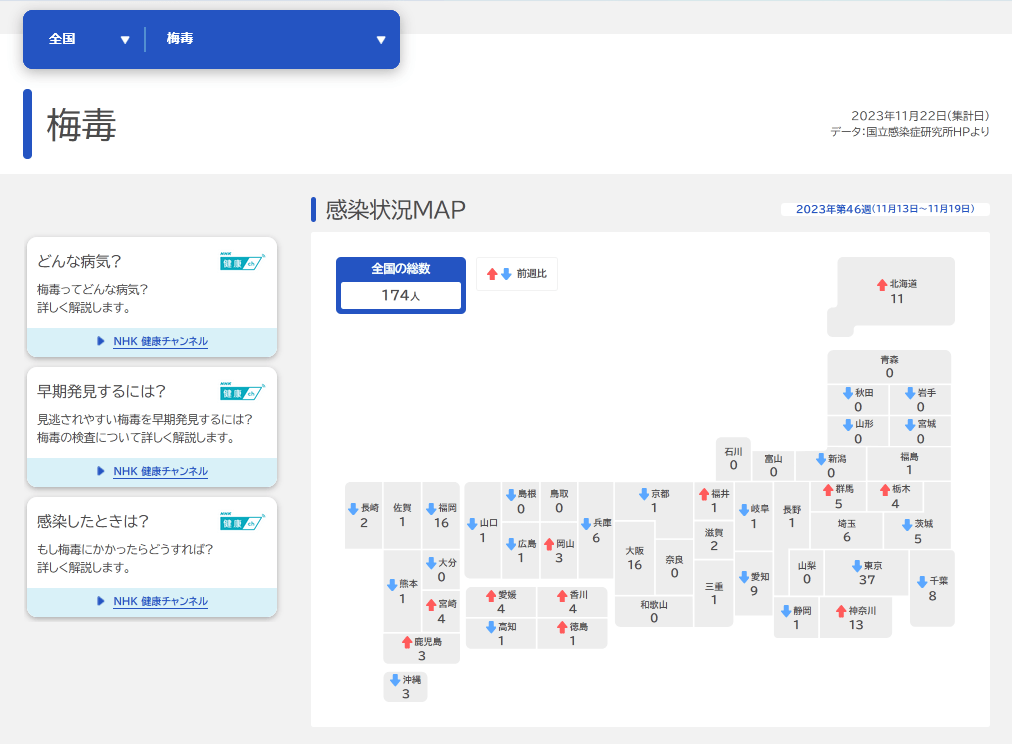Click the blue down arrow beside 東京

point(856,566)
